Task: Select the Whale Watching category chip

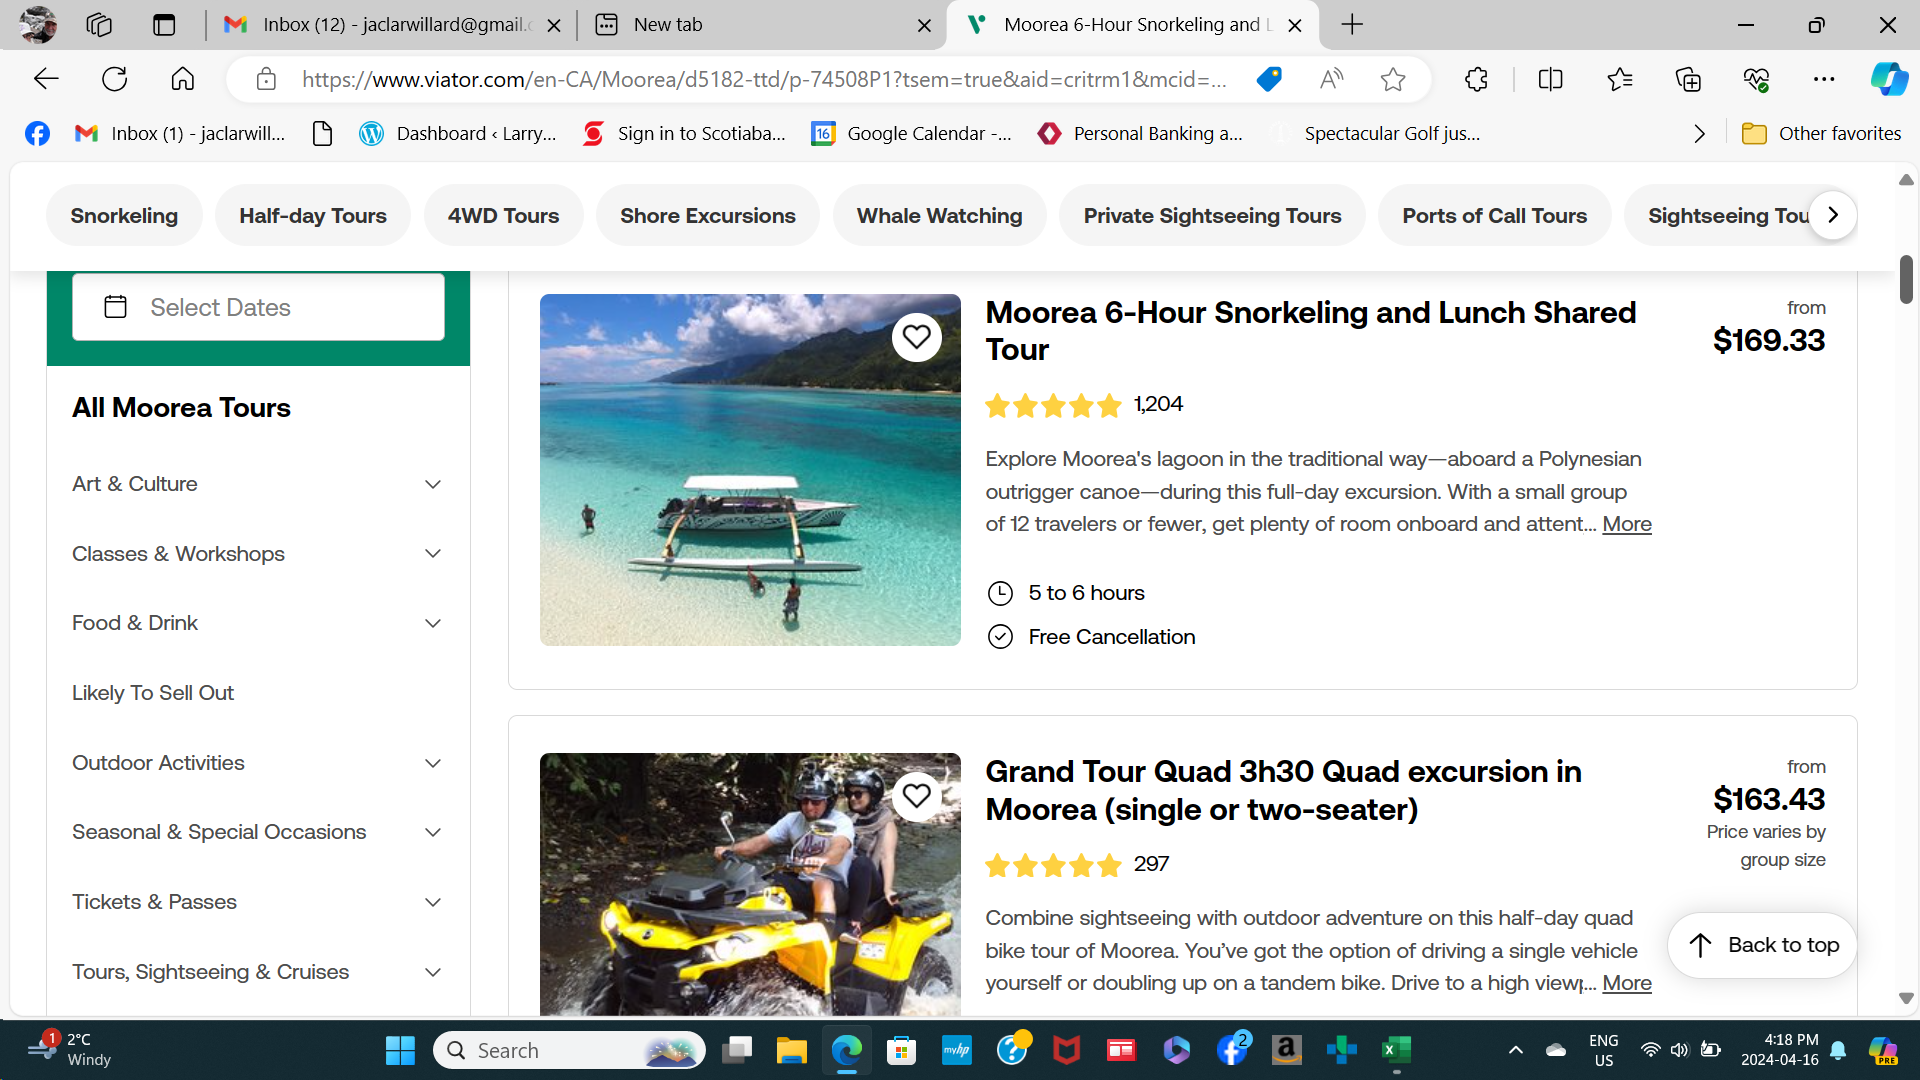Action: (x=939, y=215)
